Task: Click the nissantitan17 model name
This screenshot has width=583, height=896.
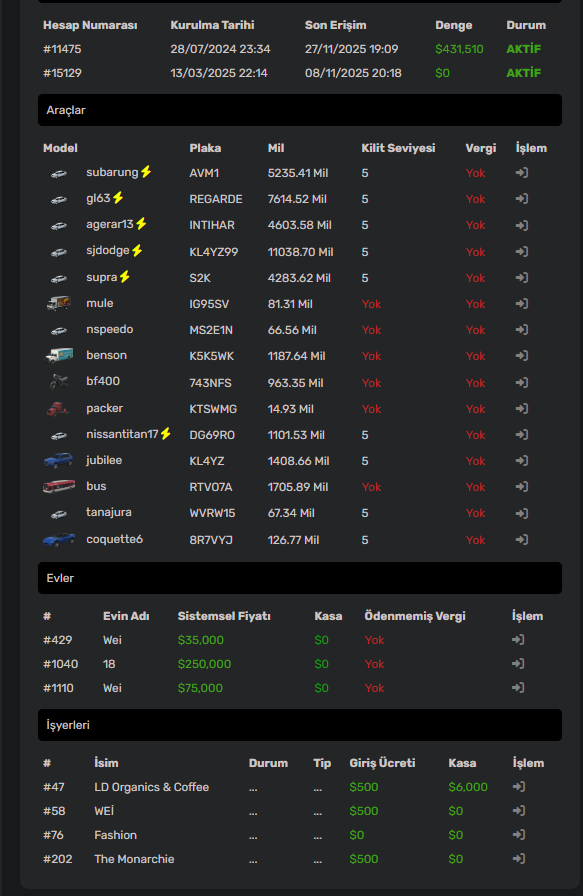Action: (x=122, y=434)
